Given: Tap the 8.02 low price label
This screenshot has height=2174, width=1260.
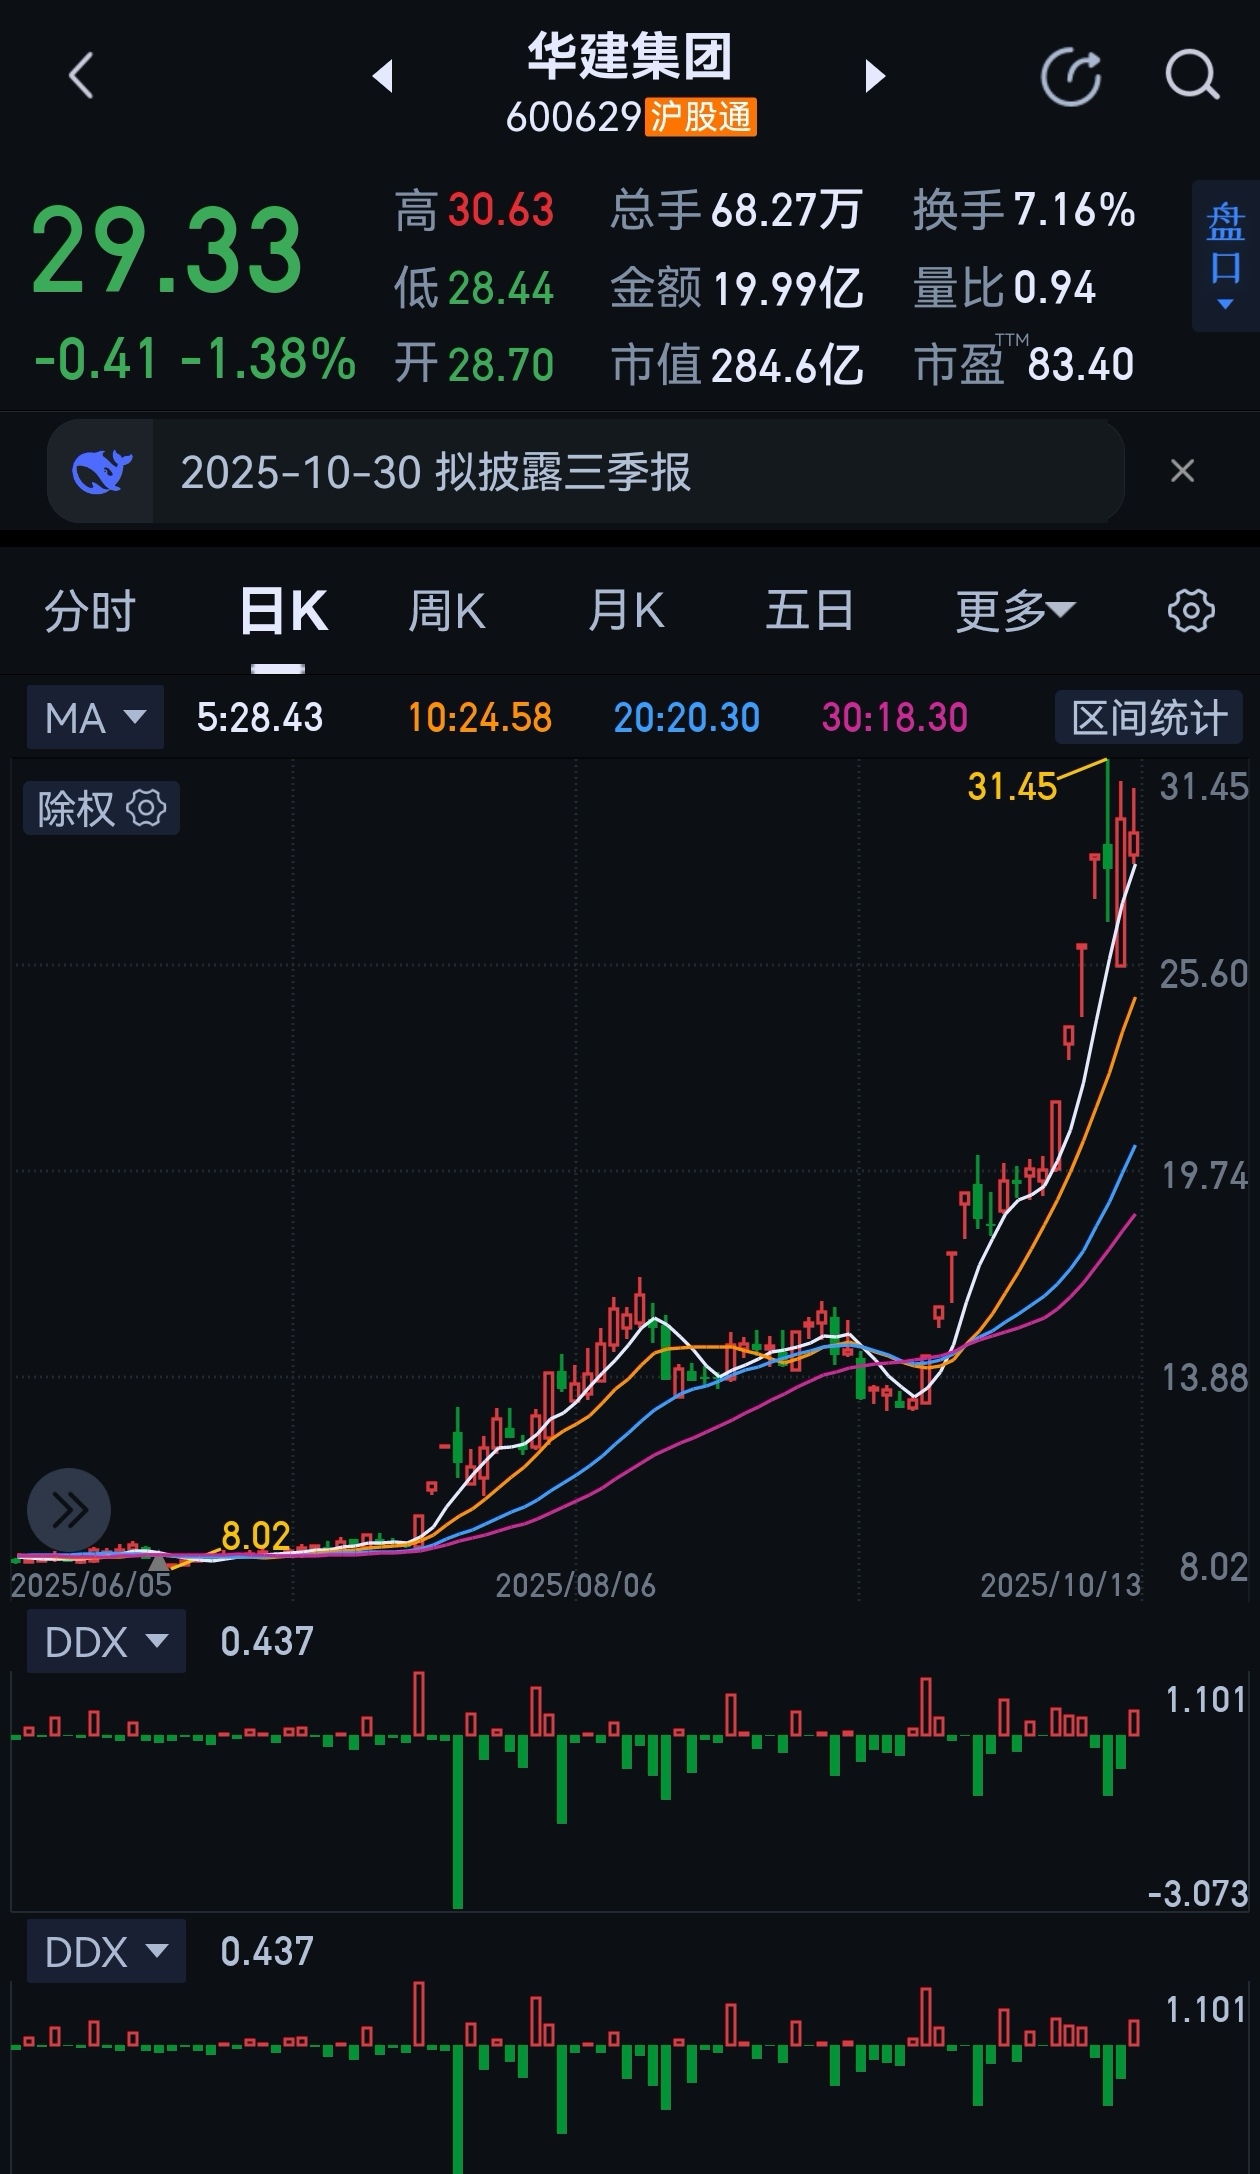Looking at the screenshot, I should click(255, 1535).
